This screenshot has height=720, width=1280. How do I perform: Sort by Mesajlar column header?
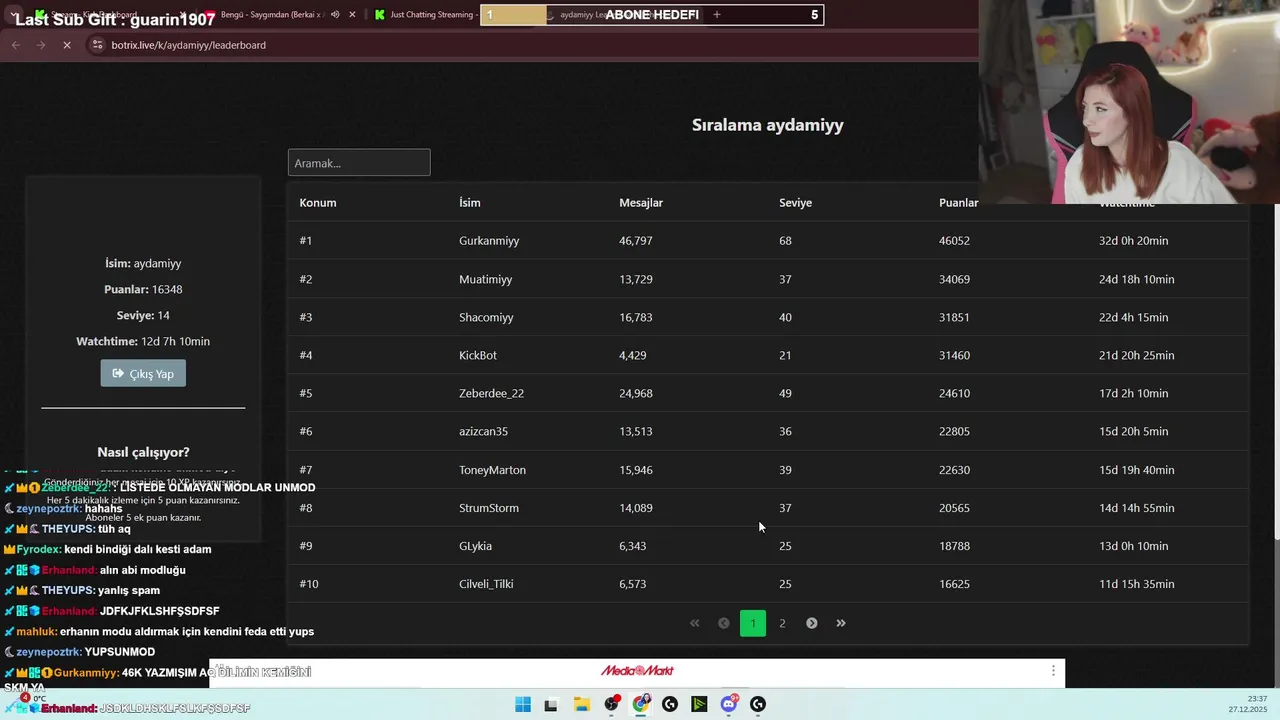(641, 202)
